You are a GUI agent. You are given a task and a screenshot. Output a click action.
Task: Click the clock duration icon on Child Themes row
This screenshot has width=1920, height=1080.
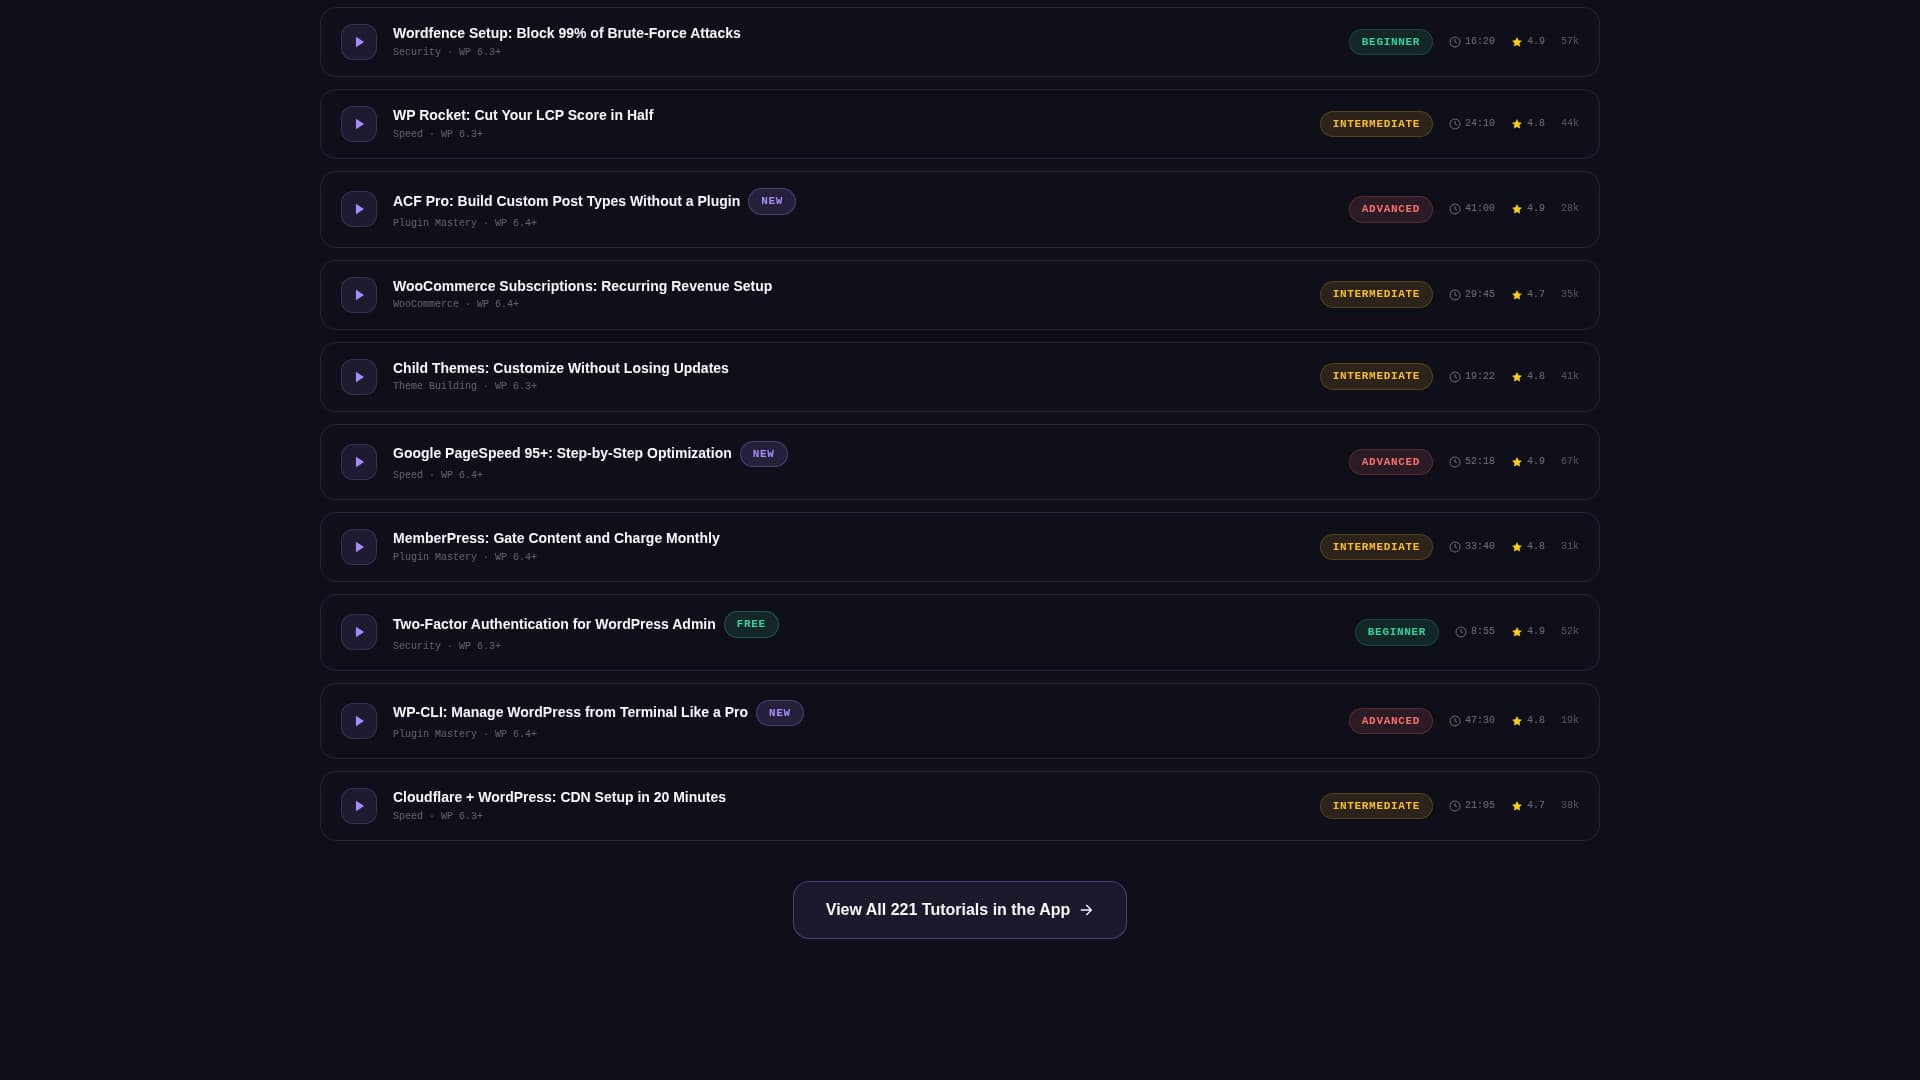click(x=1455, y=377)
